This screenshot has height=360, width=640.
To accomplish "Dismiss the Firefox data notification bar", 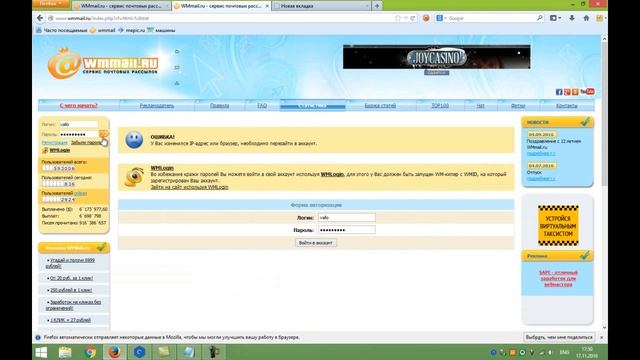I will 601,338.
